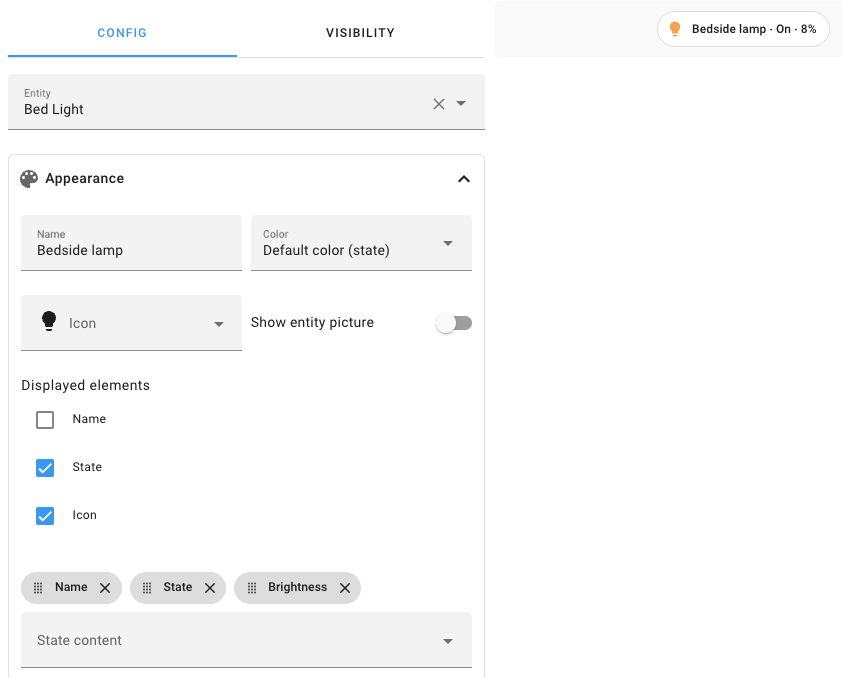Open the Bed Light entity dropdown
The height and width of the screenshot is (678, 842).
coord(461,103)
